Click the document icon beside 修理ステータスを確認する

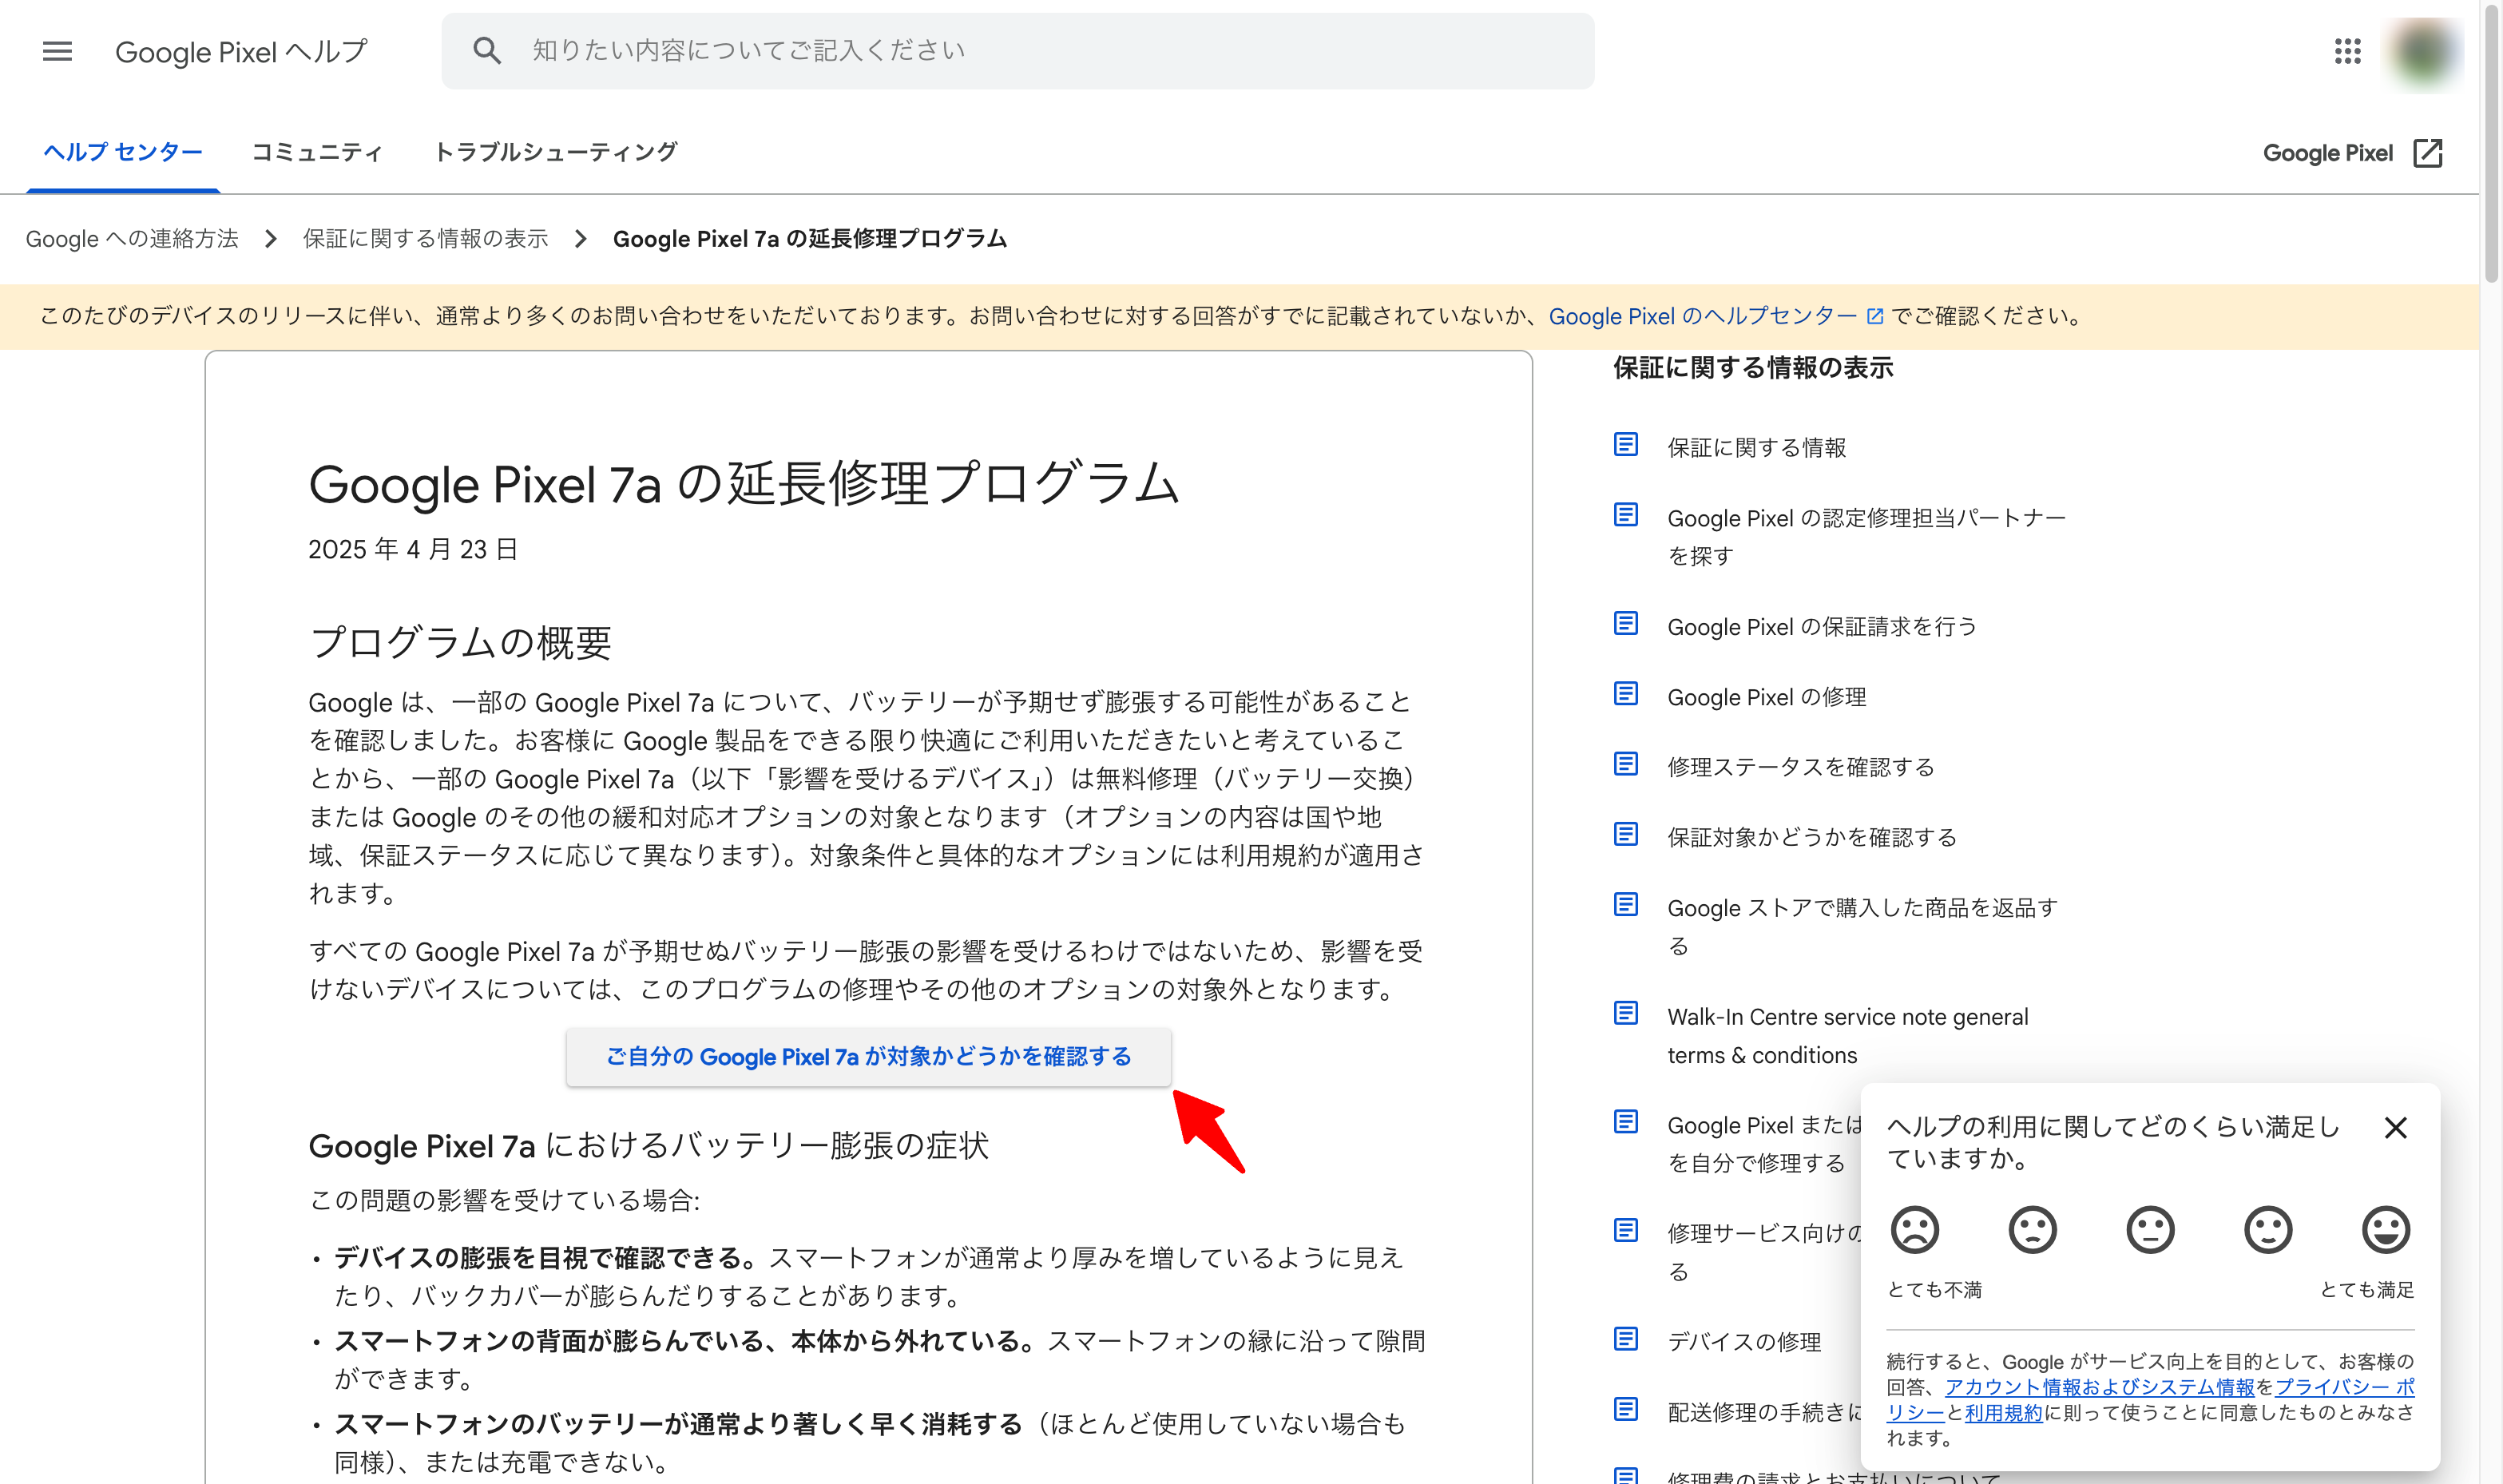point(1626,764)
